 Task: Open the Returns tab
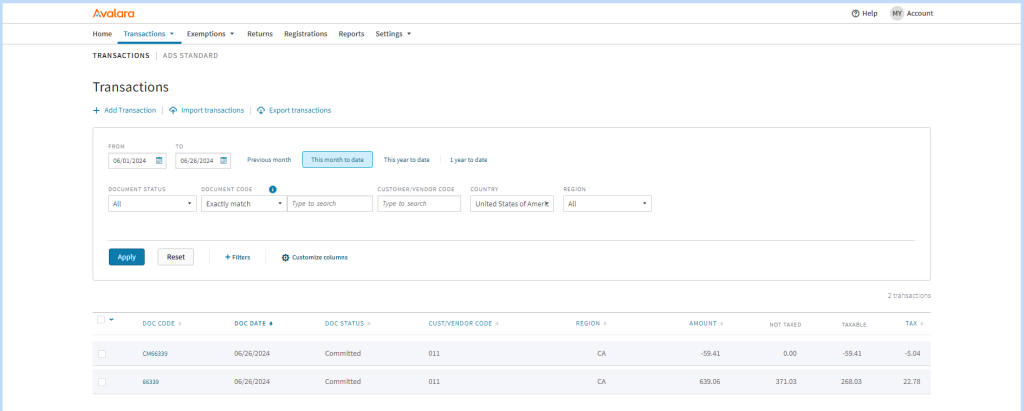point(260,34)
